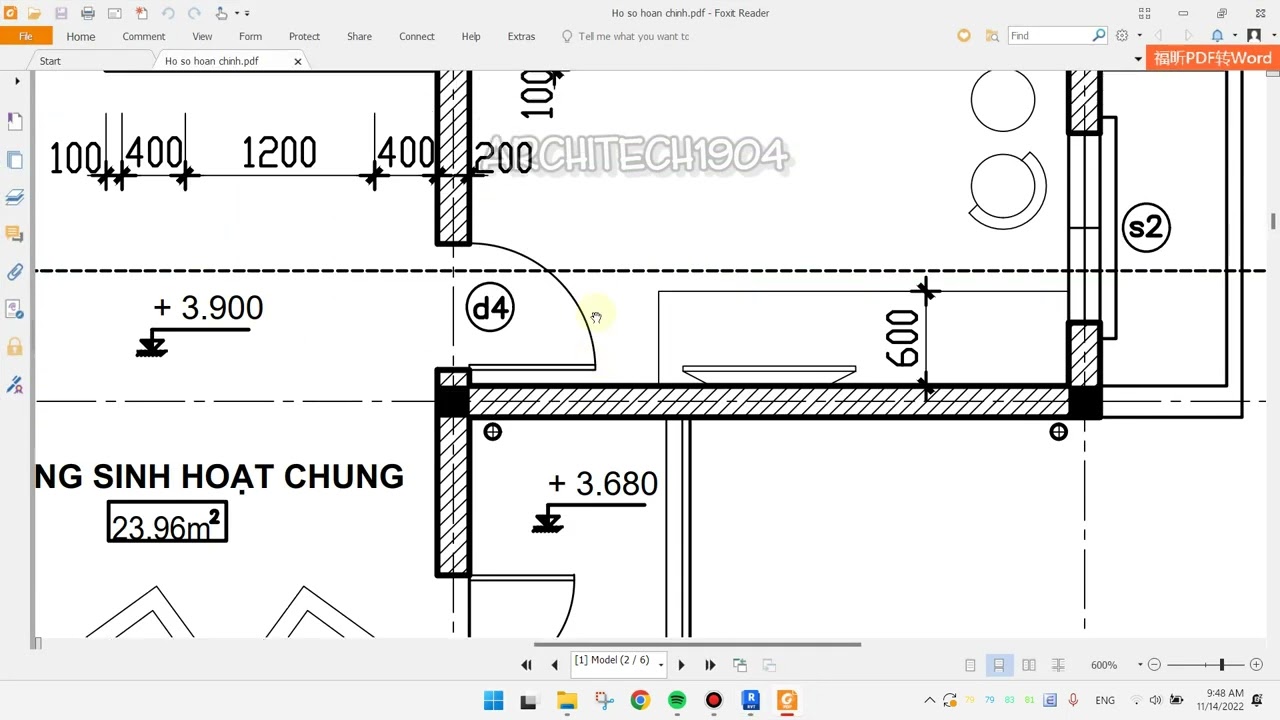Screen dimensions: 1280x720
Task: Click the email envelope icon in quick toolbar
Action: 114,13
